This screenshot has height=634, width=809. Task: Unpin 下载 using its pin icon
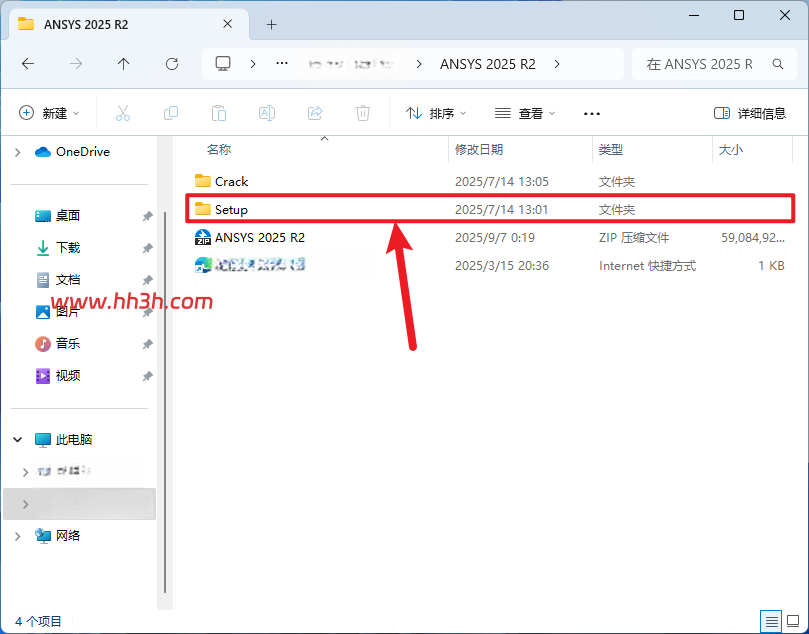coord(148,248)
